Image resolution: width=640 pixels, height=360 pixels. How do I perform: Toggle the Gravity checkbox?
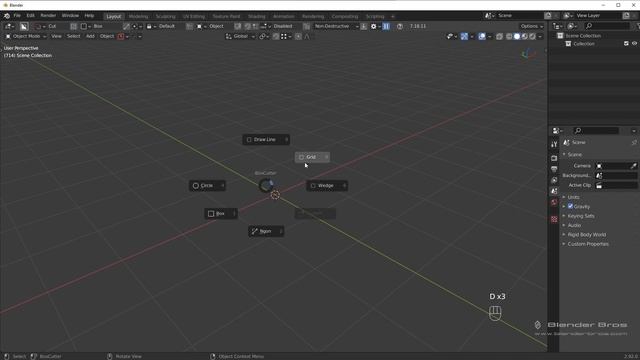click(x=570, y=206)
